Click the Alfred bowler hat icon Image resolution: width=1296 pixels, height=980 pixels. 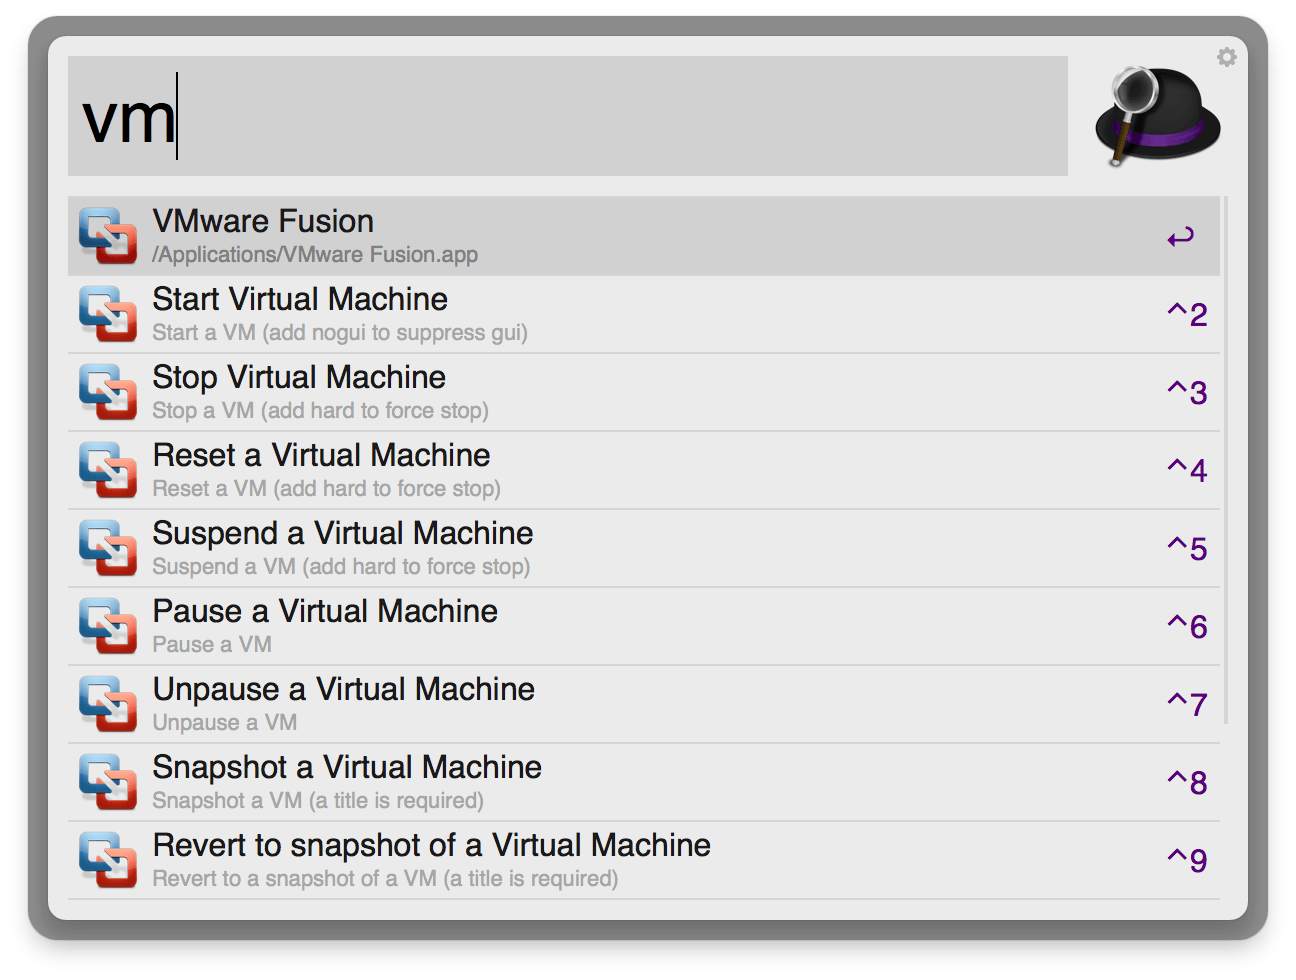tap(1157, 113)
